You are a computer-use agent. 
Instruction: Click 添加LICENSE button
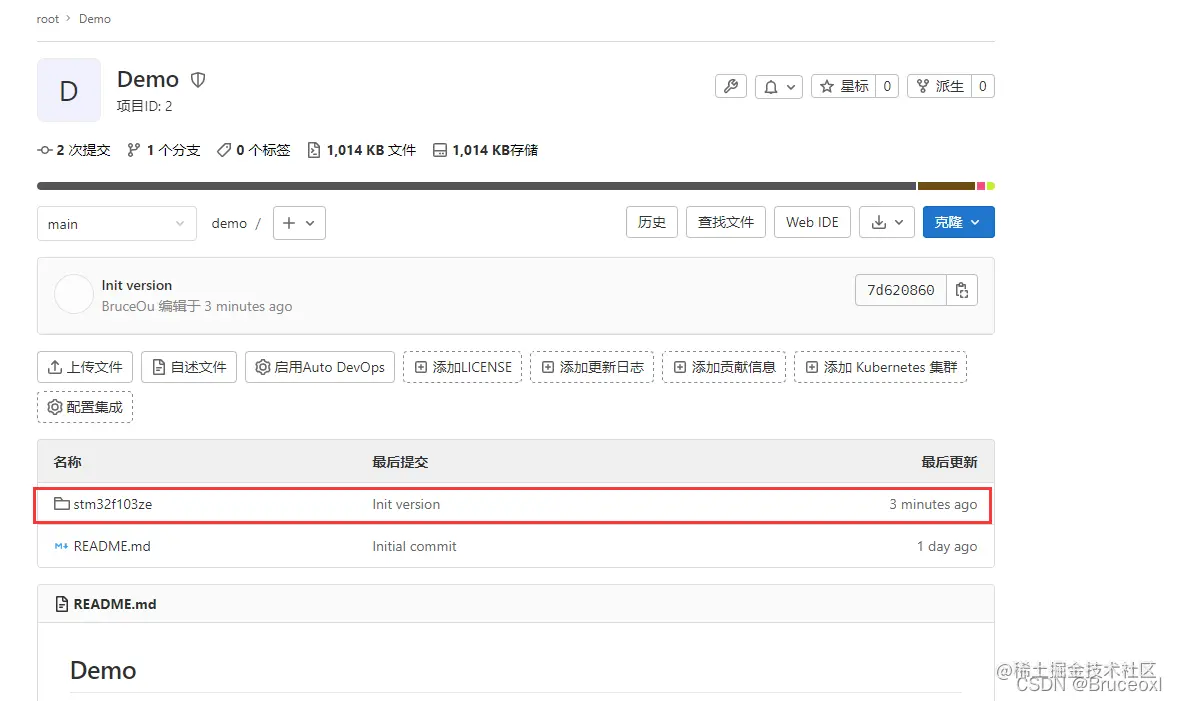(x=462, y=367)
